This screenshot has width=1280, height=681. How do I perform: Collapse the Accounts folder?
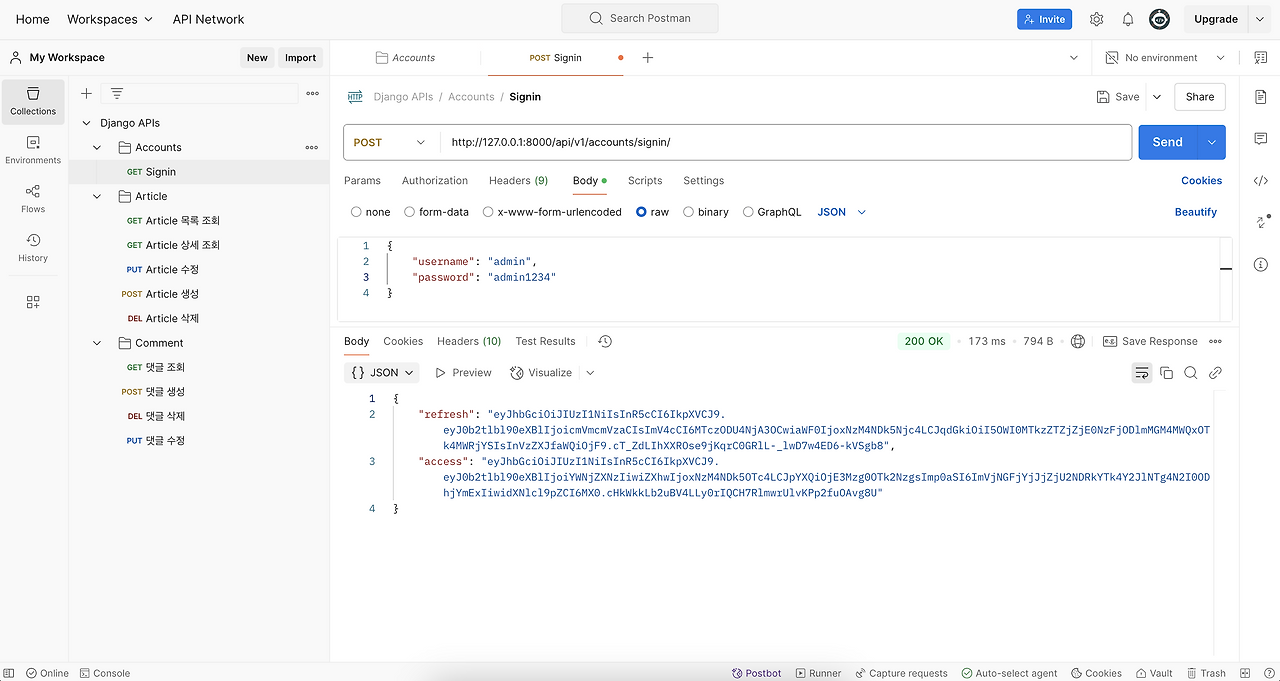pyautogui.click(x=97, y=147)
